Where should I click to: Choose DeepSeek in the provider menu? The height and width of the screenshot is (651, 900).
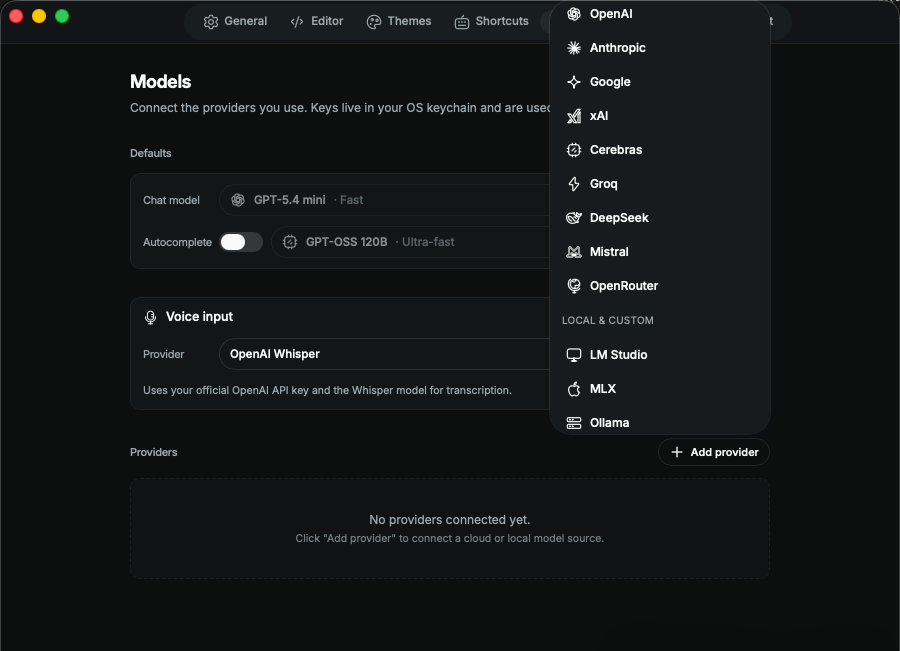[660, 218]
